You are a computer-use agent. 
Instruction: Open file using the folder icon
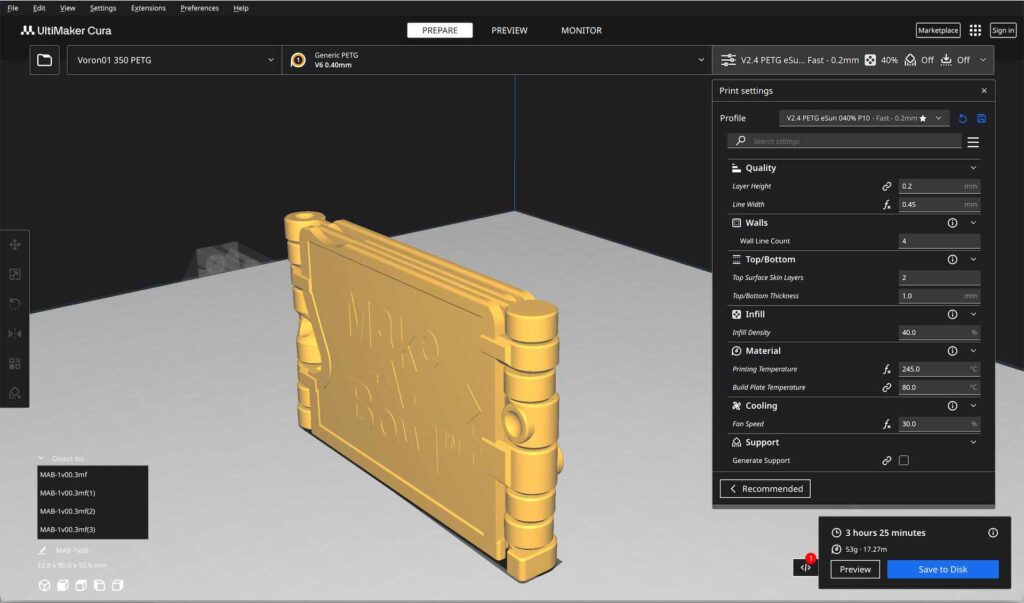[x=44, y=60]
